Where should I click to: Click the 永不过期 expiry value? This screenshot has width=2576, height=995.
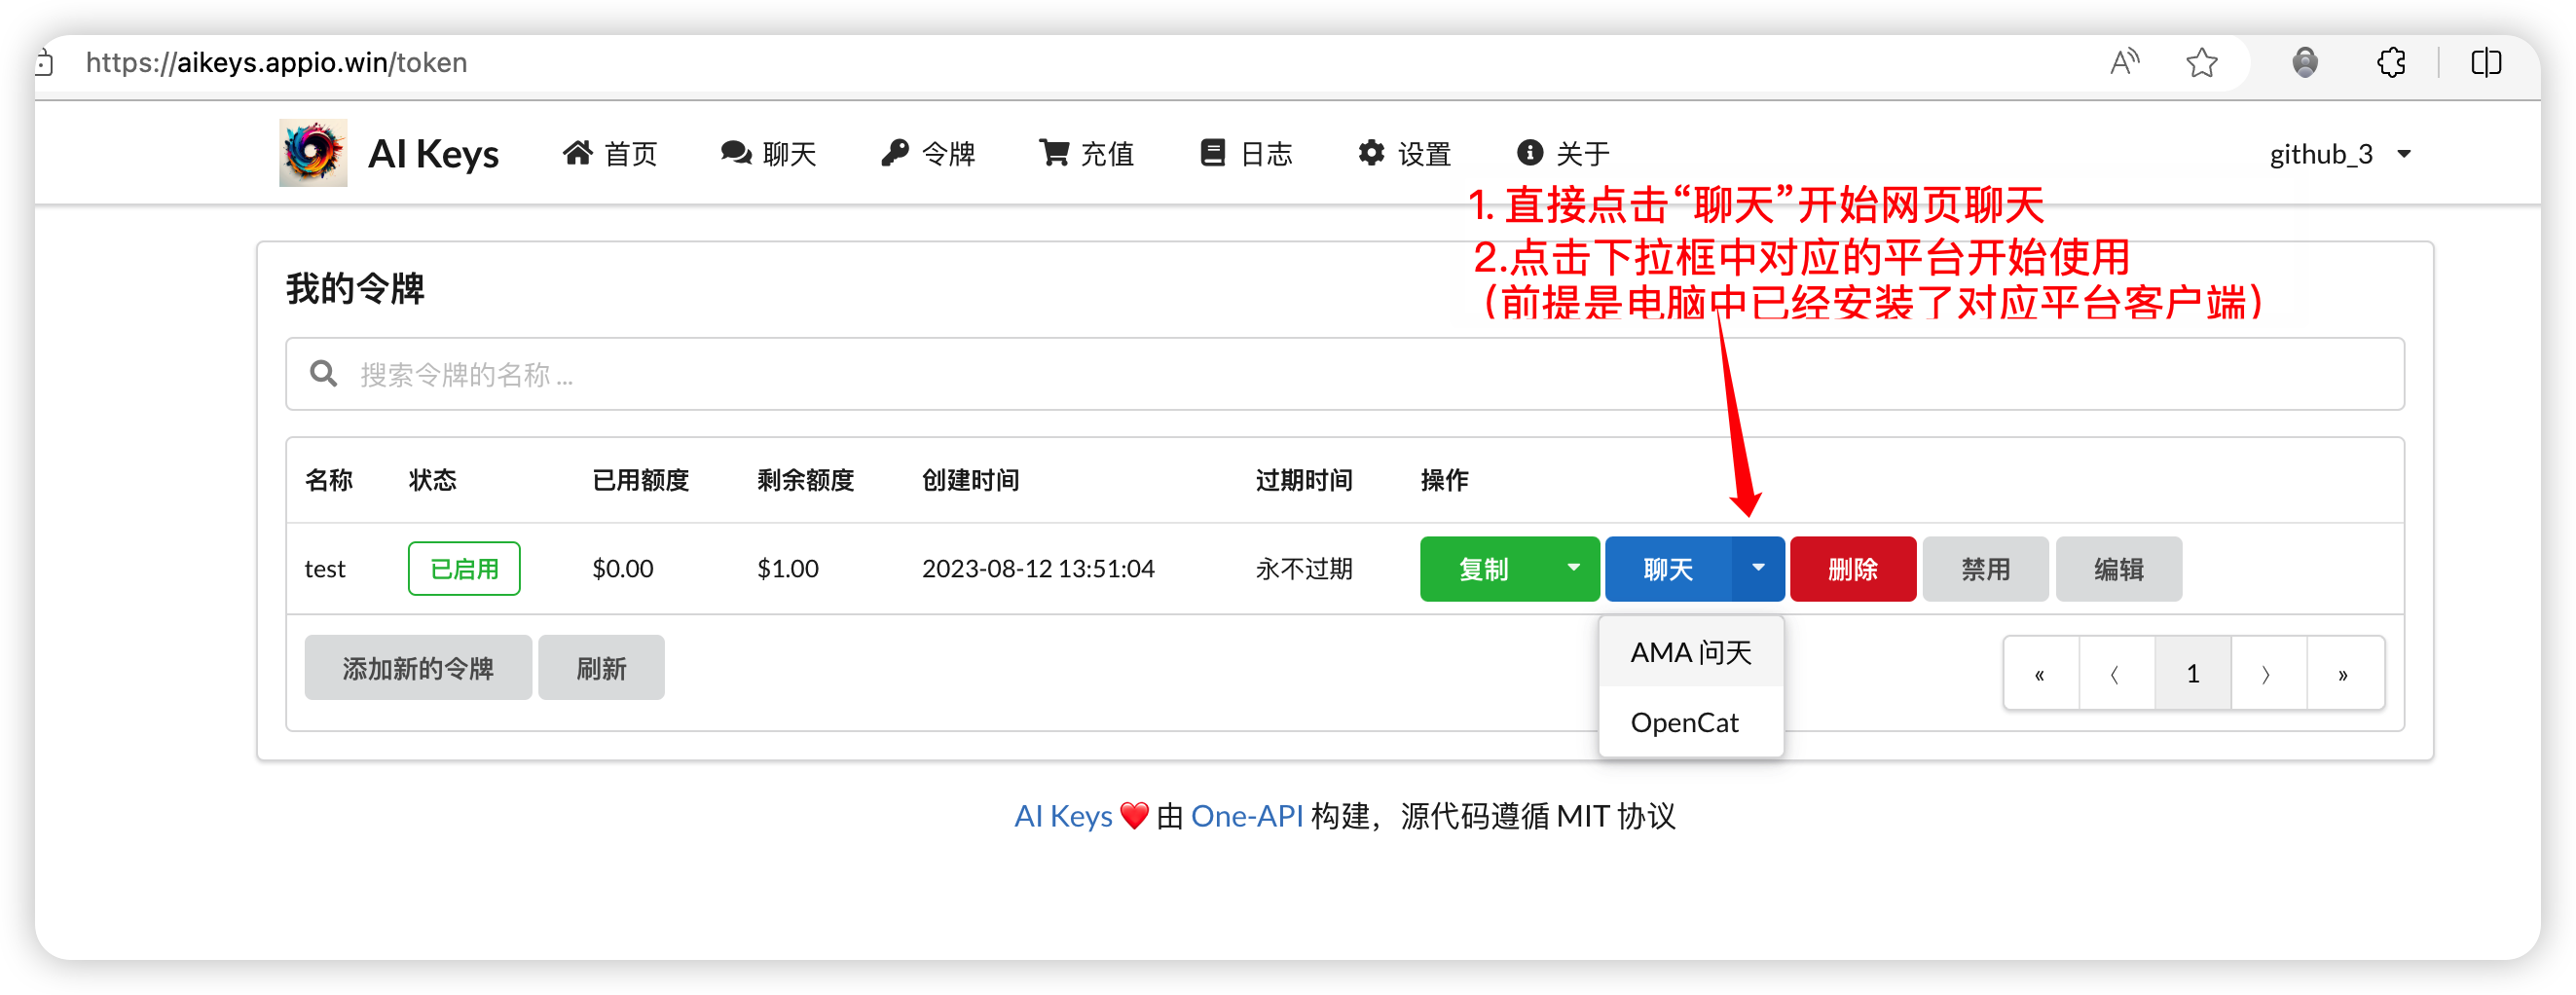[1304, 569]
